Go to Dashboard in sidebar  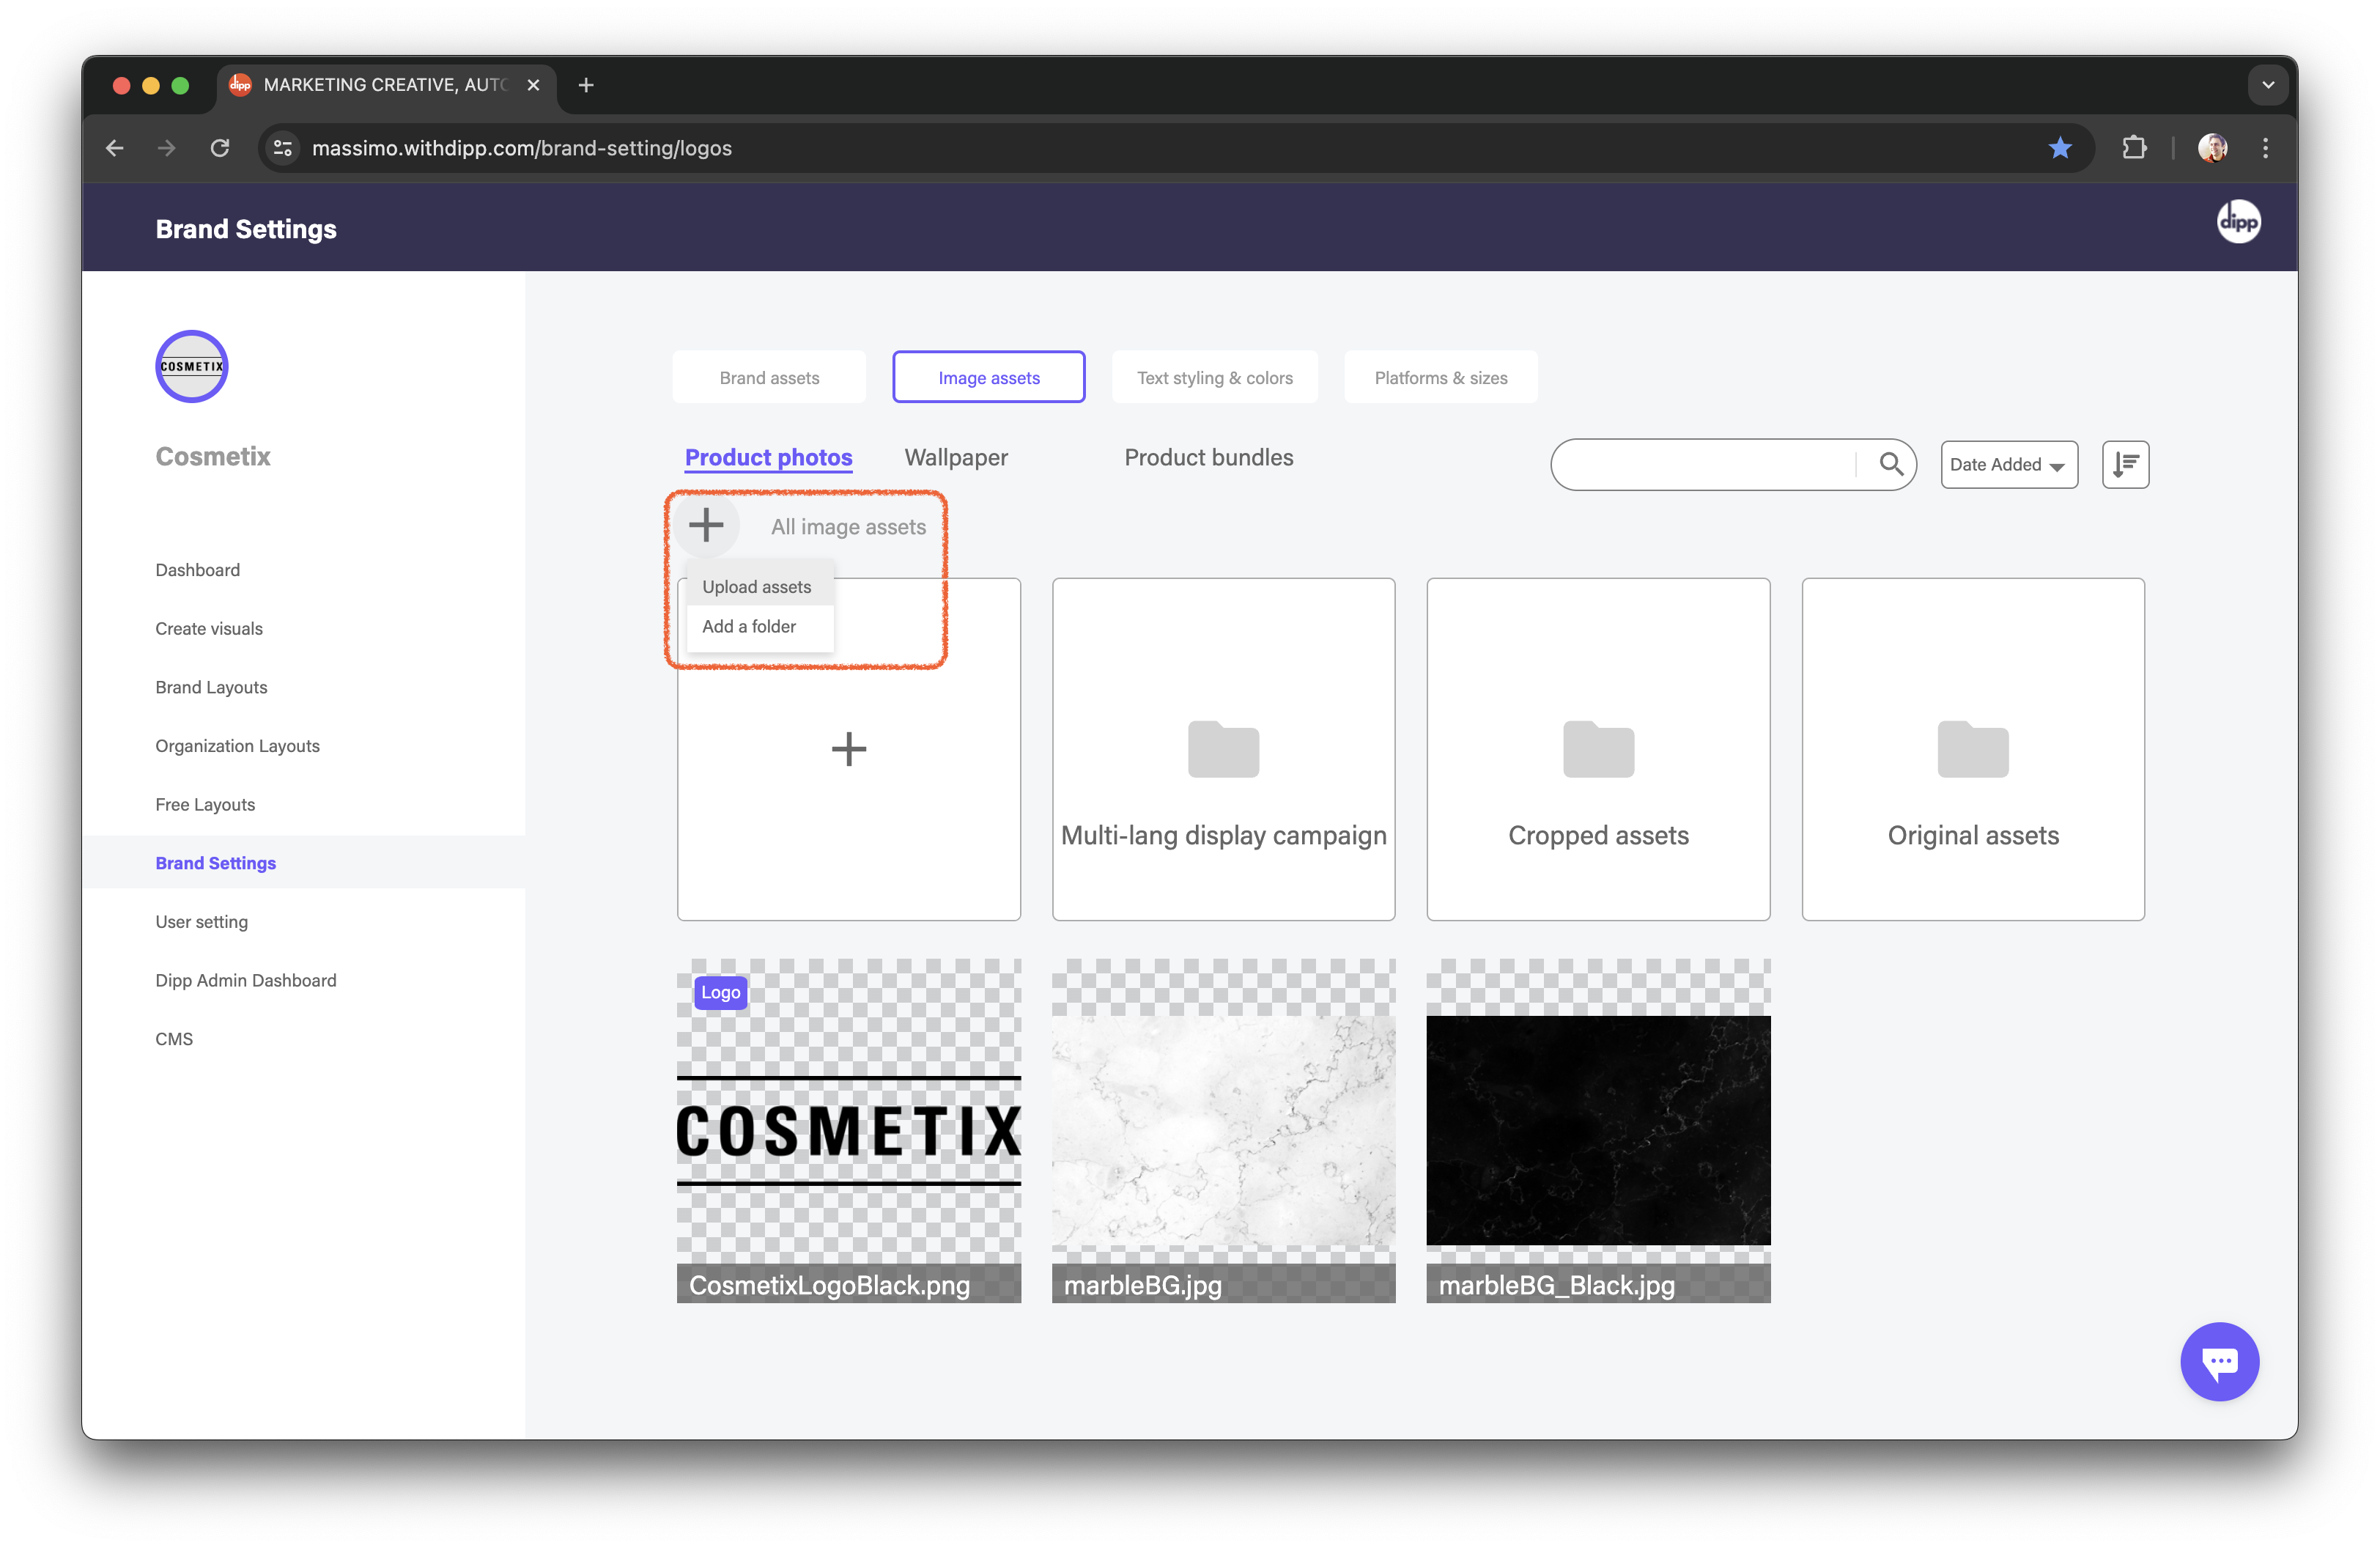(198, 569)
